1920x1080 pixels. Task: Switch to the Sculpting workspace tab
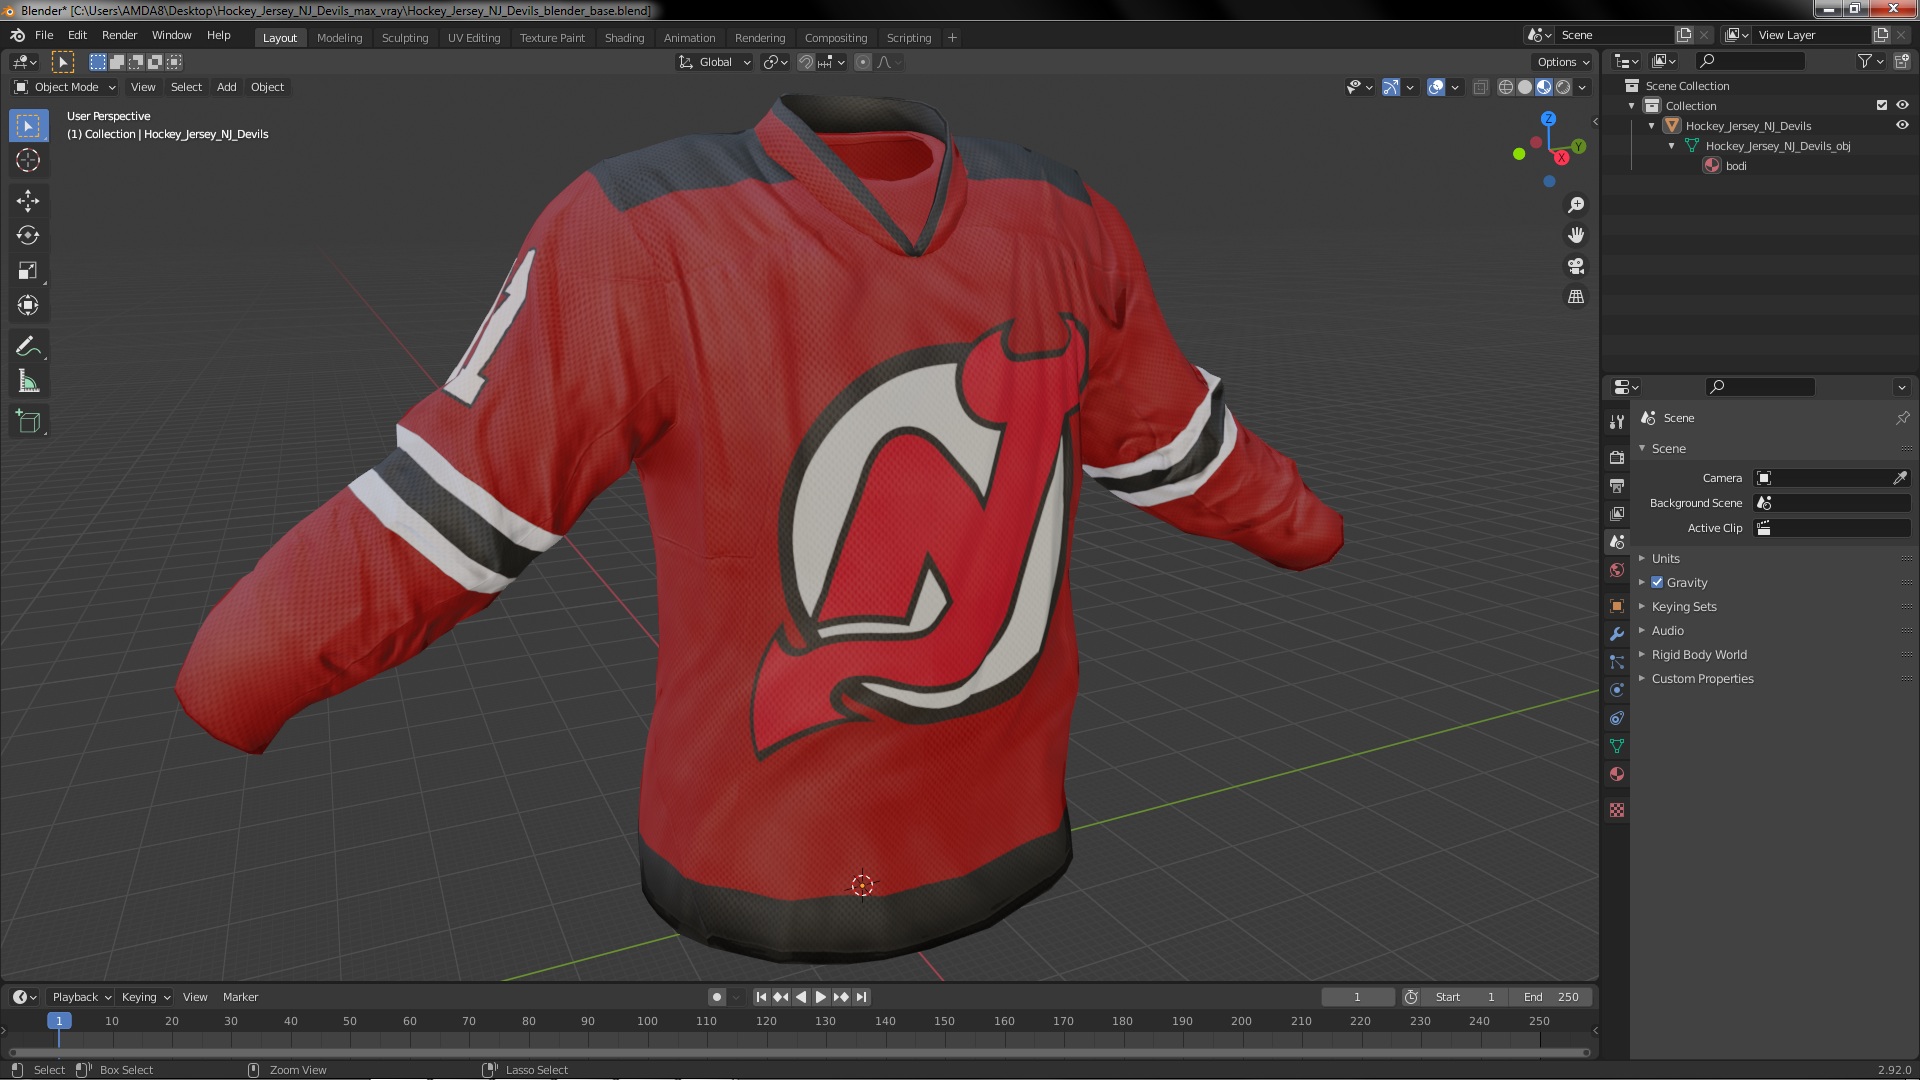coord(404,38)
